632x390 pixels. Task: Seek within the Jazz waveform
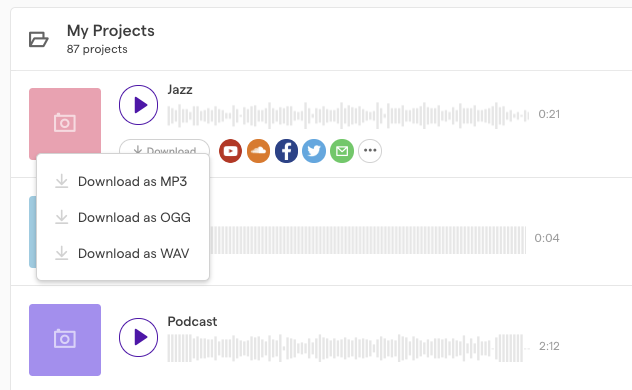coord(348,116)
